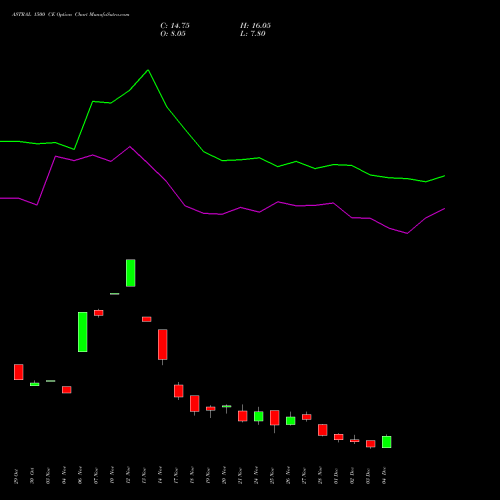Select the highest green candle above 12 Nov
The height and width of the screenshot is (500, 500).
click(x=131, y=273)
